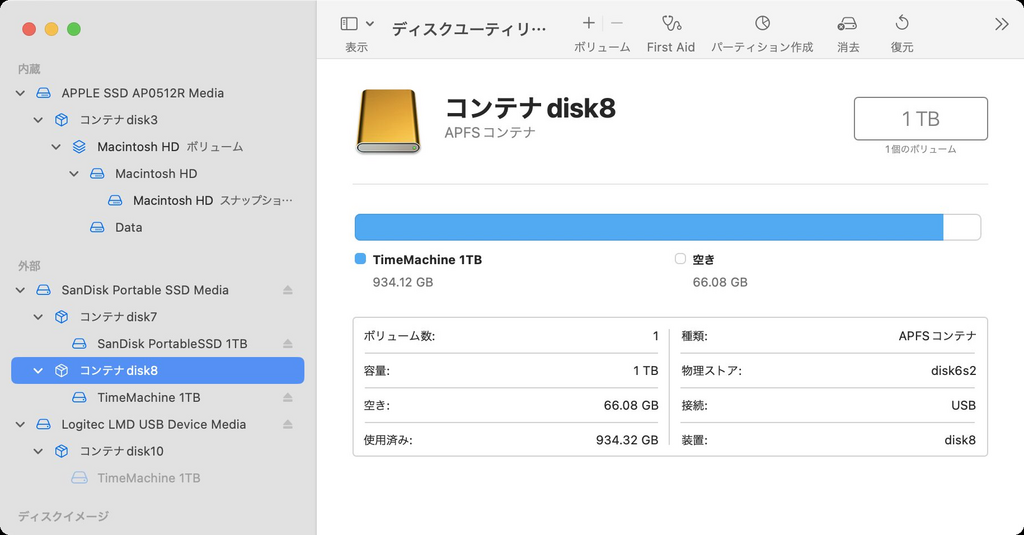Click the restore (復元) arrow icon
This screenshot has width=1024, height=535.
902,23
